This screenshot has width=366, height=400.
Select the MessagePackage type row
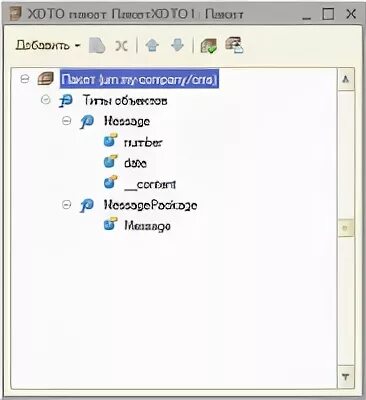click(150, 205)
